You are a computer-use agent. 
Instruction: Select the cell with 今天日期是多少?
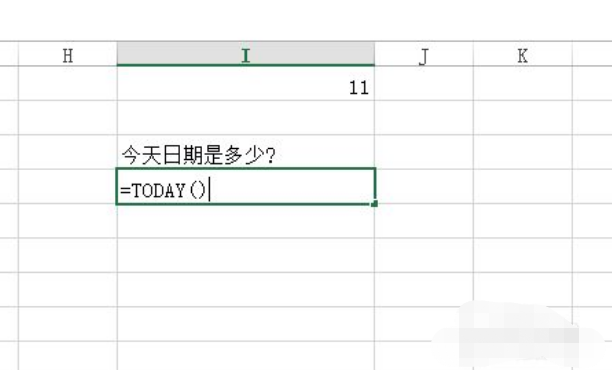[246, 152]
